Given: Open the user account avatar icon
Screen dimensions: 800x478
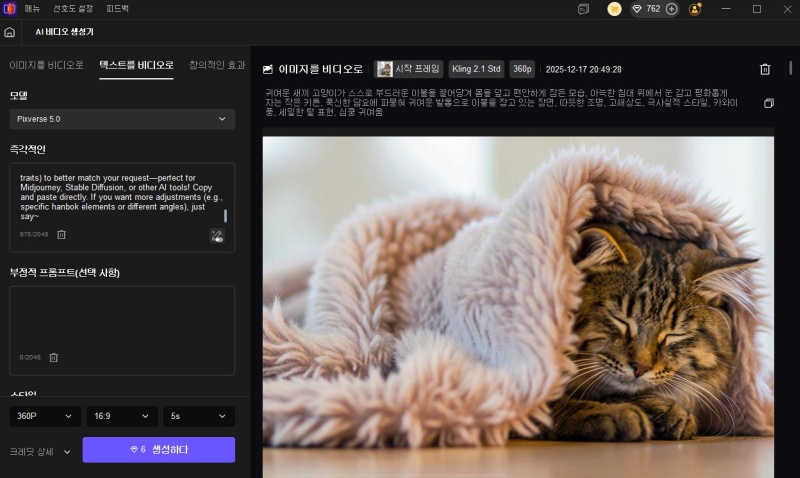Looking at the screenshot, I should pos(695,9).
